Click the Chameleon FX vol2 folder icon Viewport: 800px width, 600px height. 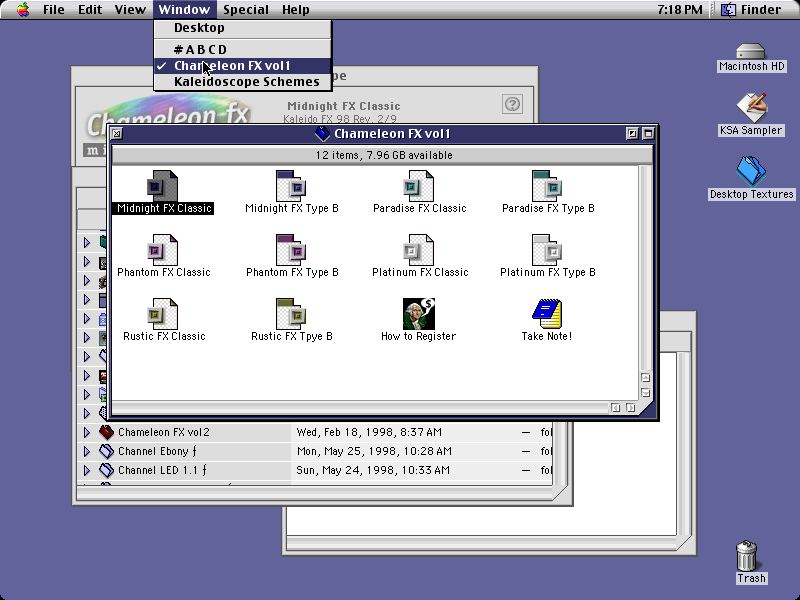(x=106, y=432)
